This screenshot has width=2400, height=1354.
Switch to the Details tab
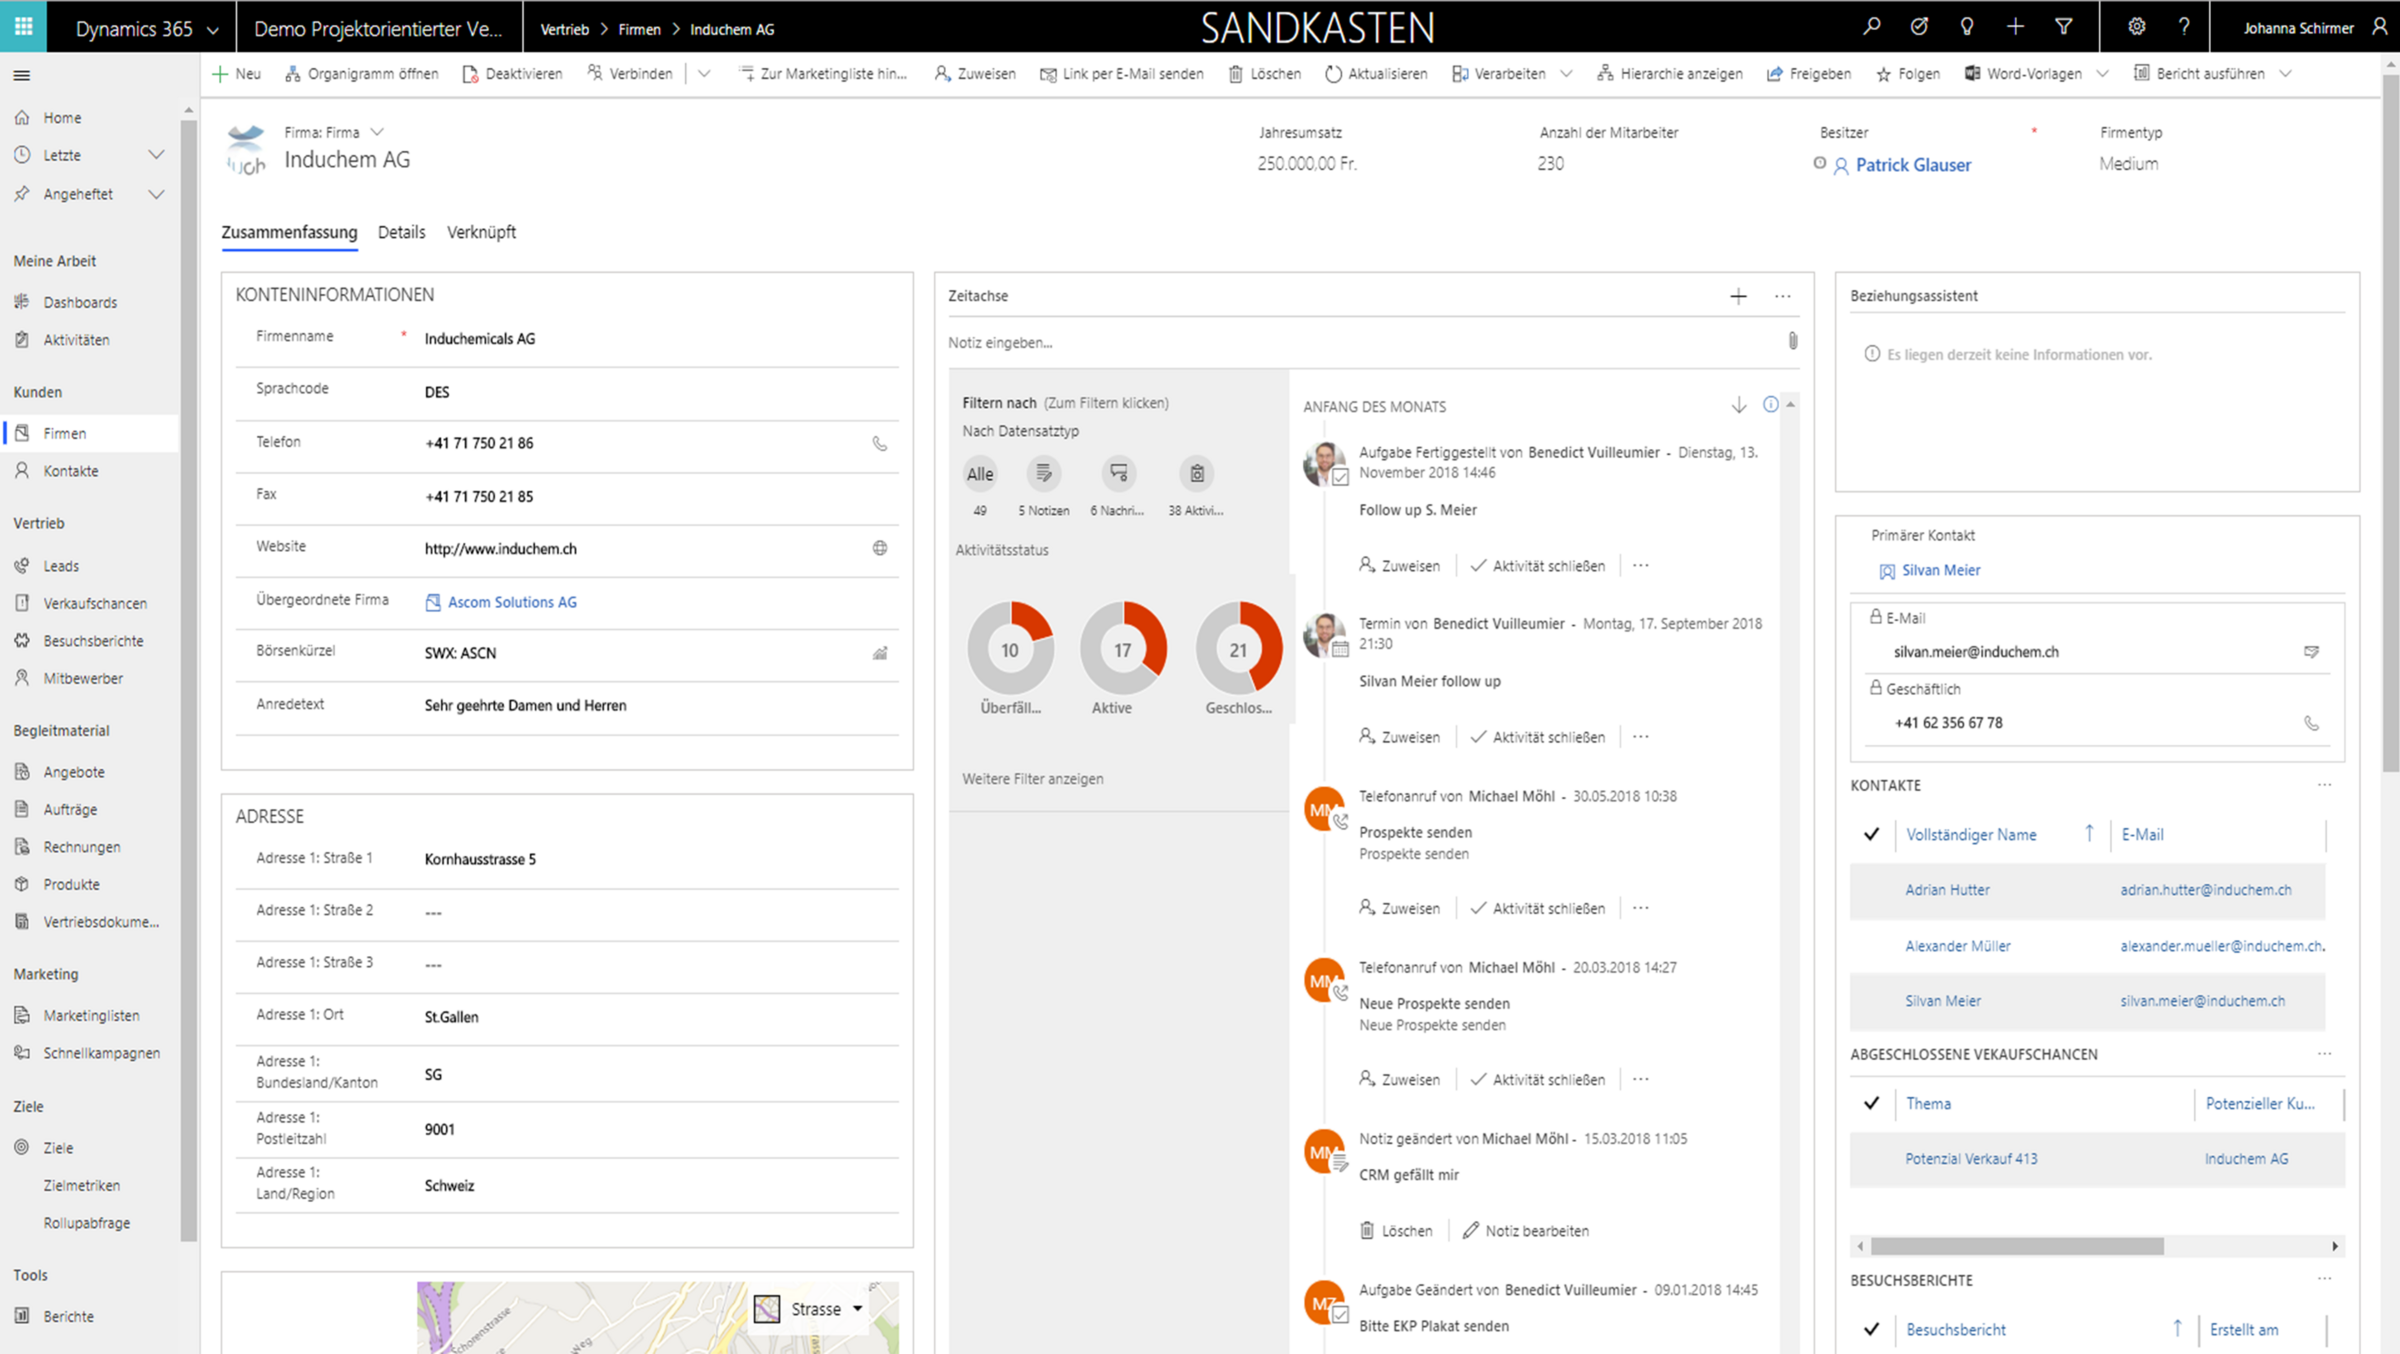(x=401, y=232)
